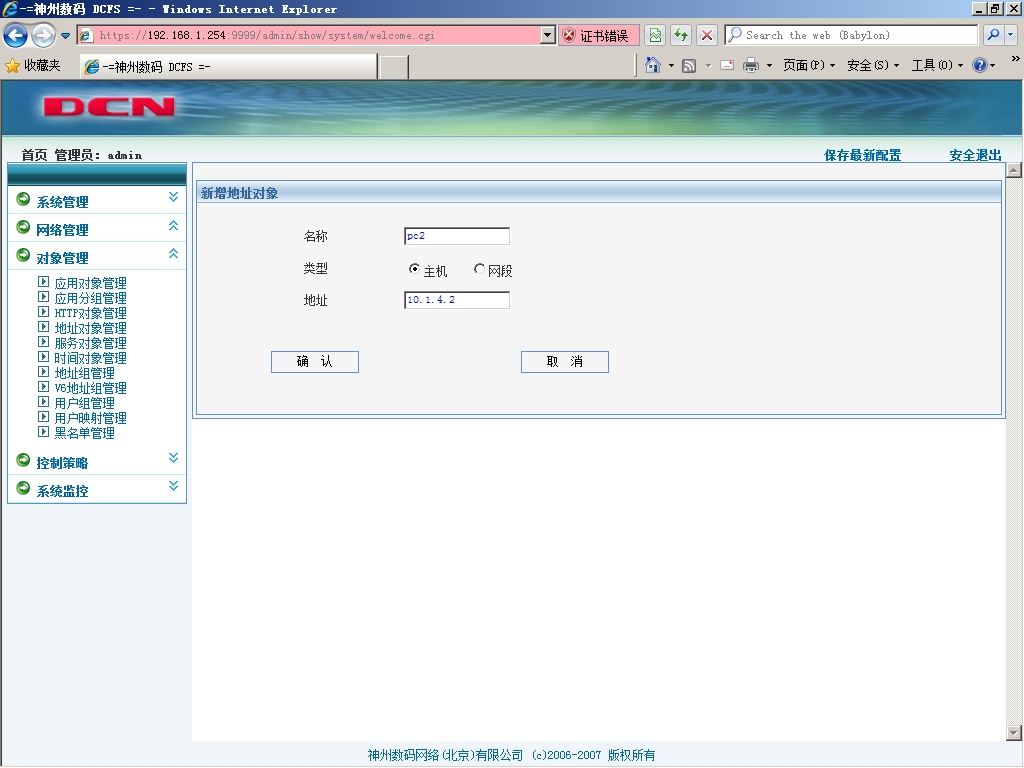This screenshot has width=1024, height=768.
Task: Collapse 网络管理 with its chevron
Action: (173, 225)
